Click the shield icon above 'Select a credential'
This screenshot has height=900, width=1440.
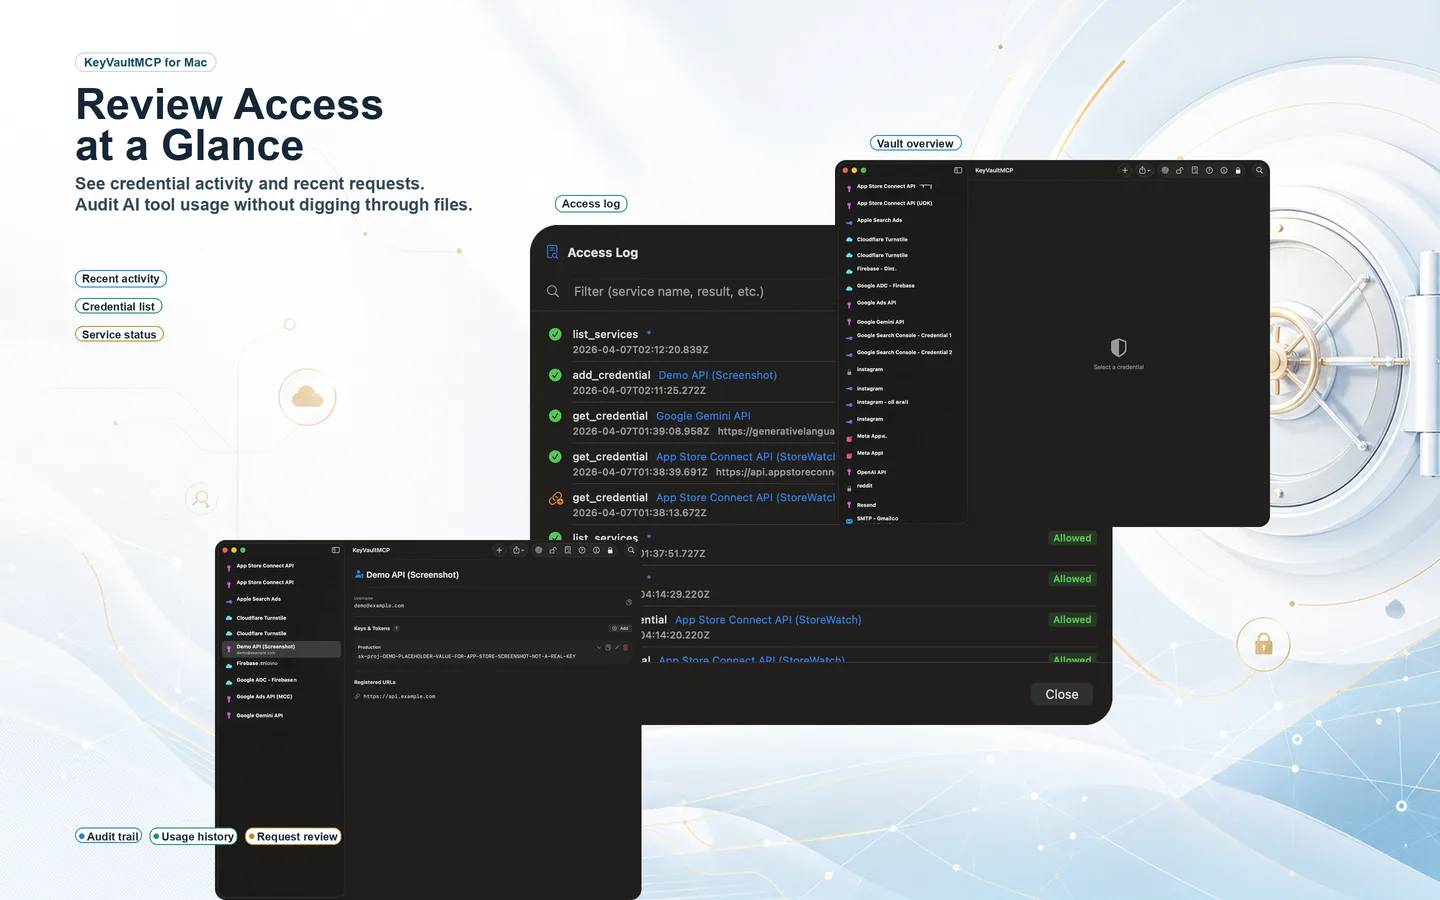pos(1119,348)
